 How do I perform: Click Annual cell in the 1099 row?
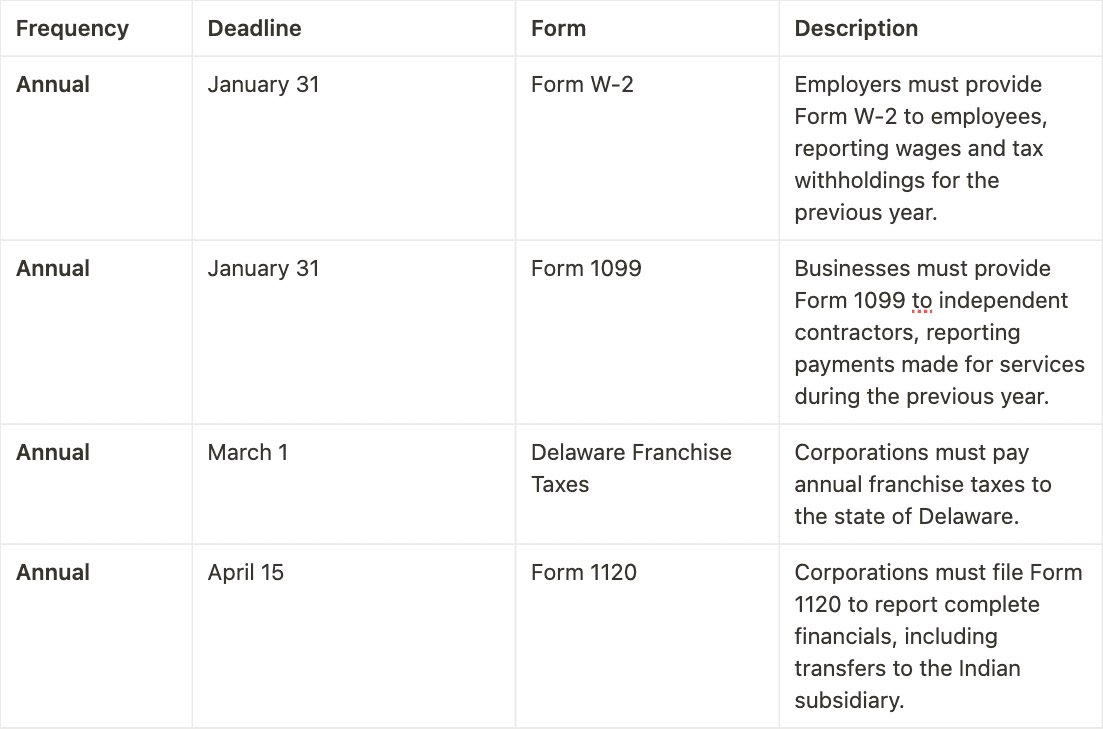(x=53, y=269)
